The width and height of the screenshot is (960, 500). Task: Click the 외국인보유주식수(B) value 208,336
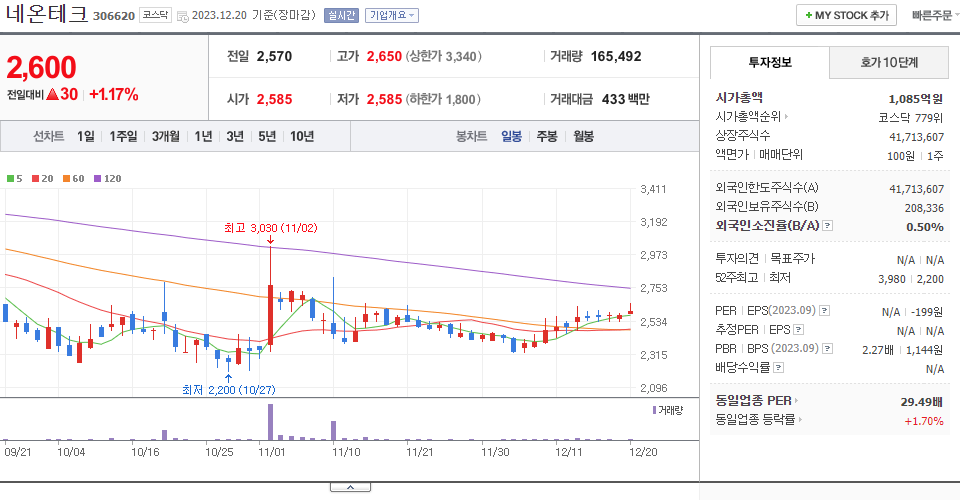tap(924, 208)
